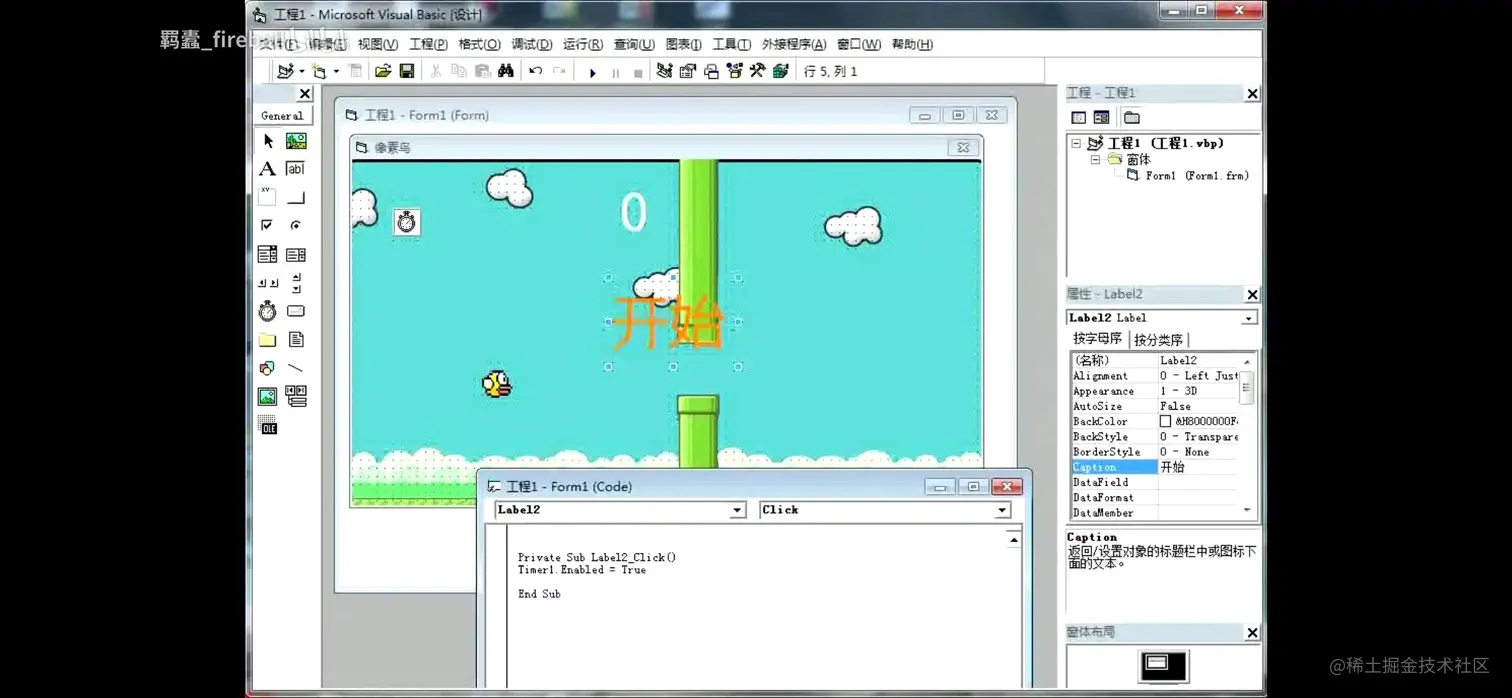
Task: Select the Shape control tool
Action: pyautogui.click(x=268, y=368)
